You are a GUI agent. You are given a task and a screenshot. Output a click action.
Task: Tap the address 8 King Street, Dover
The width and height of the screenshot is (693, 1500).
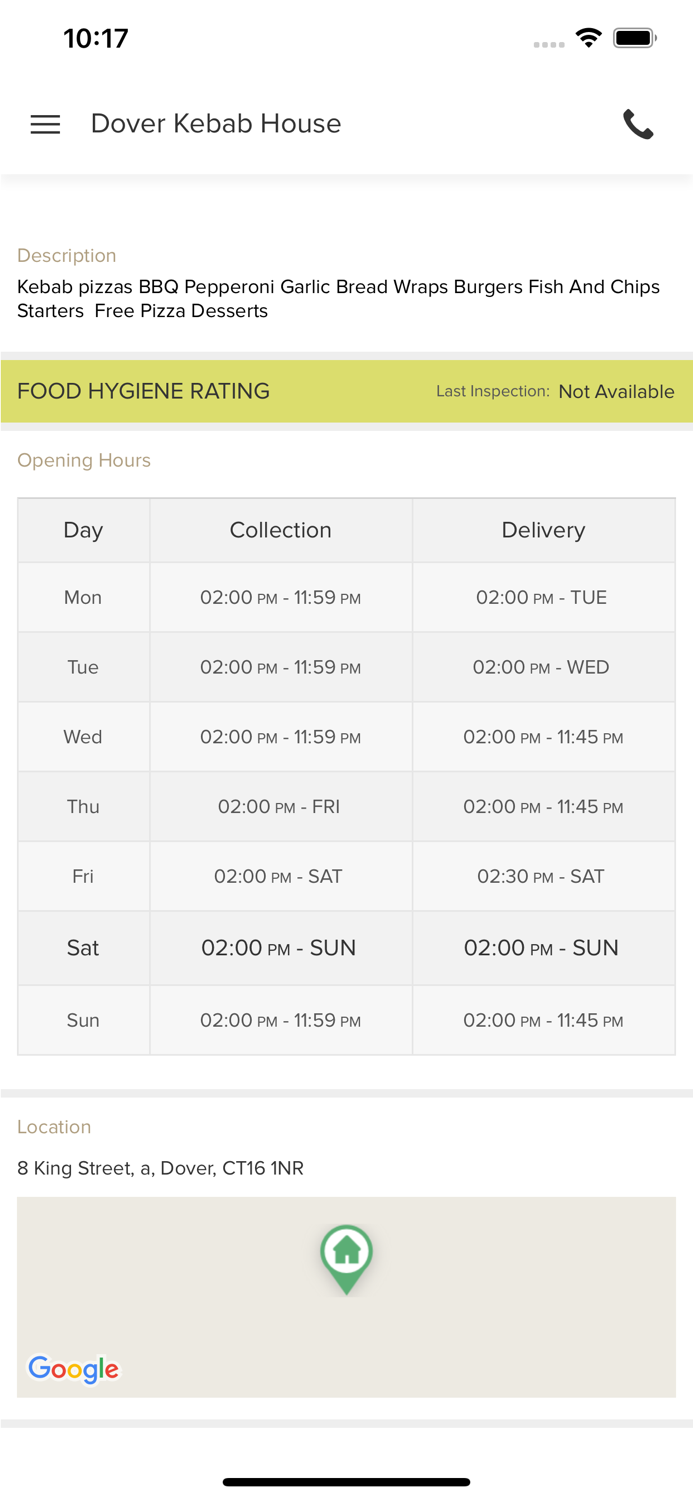click(160, 1168)
